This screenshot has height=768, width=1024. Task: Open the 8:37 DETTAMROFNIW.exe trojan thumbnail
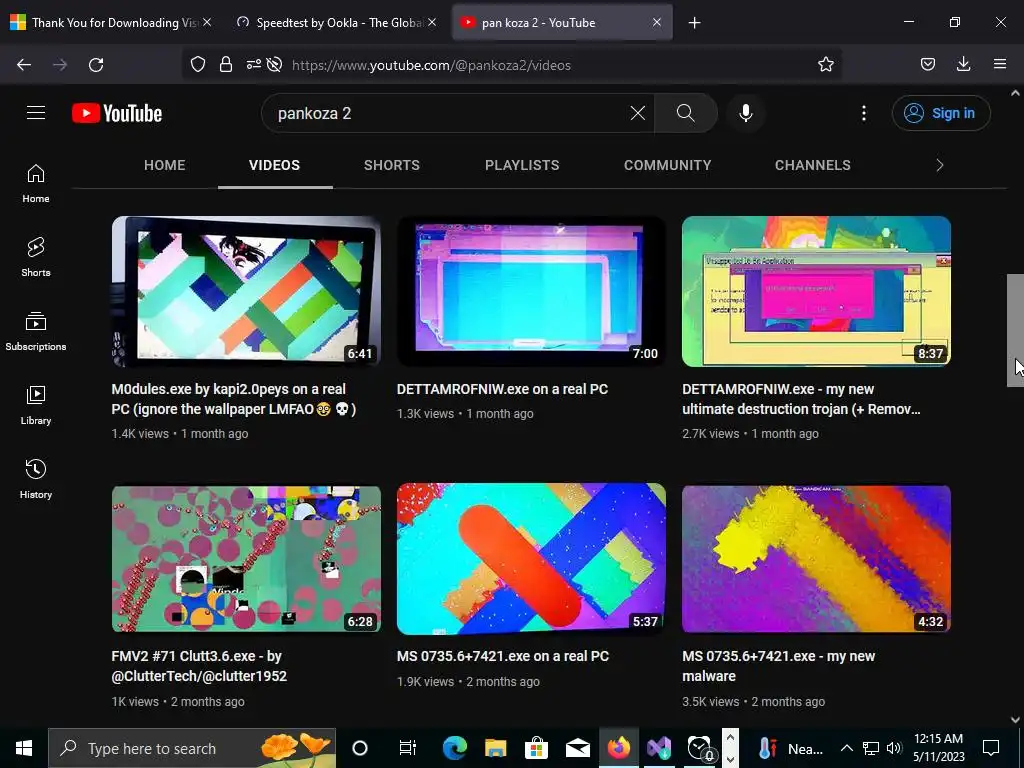click(x=816, y=291)
